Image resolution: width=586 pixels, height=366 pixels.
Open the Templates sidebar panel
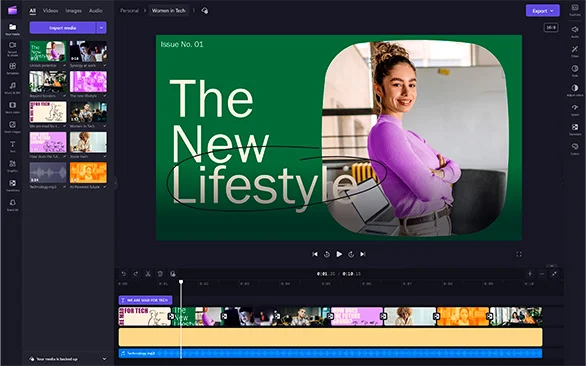pos(12,68)
